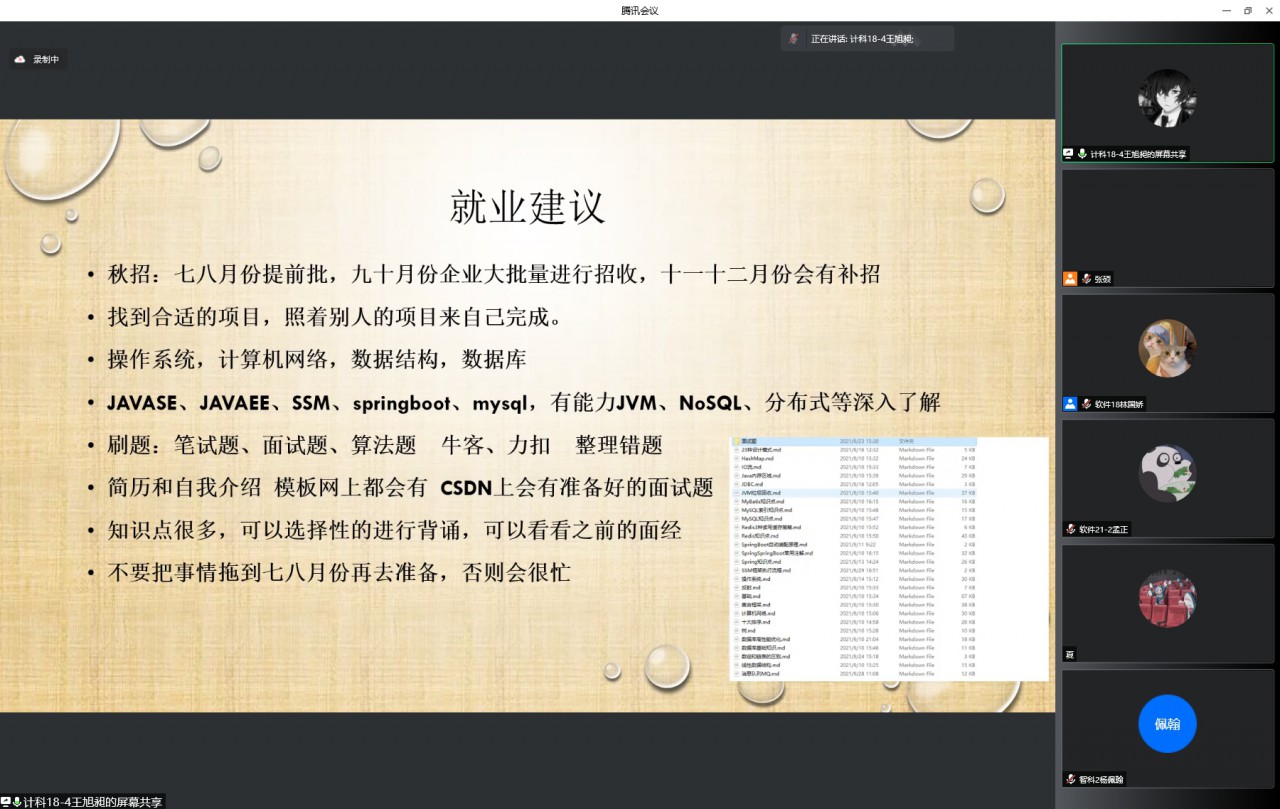Click the muted microphone icon beside 软件18林国娇

click(1086, 404)
